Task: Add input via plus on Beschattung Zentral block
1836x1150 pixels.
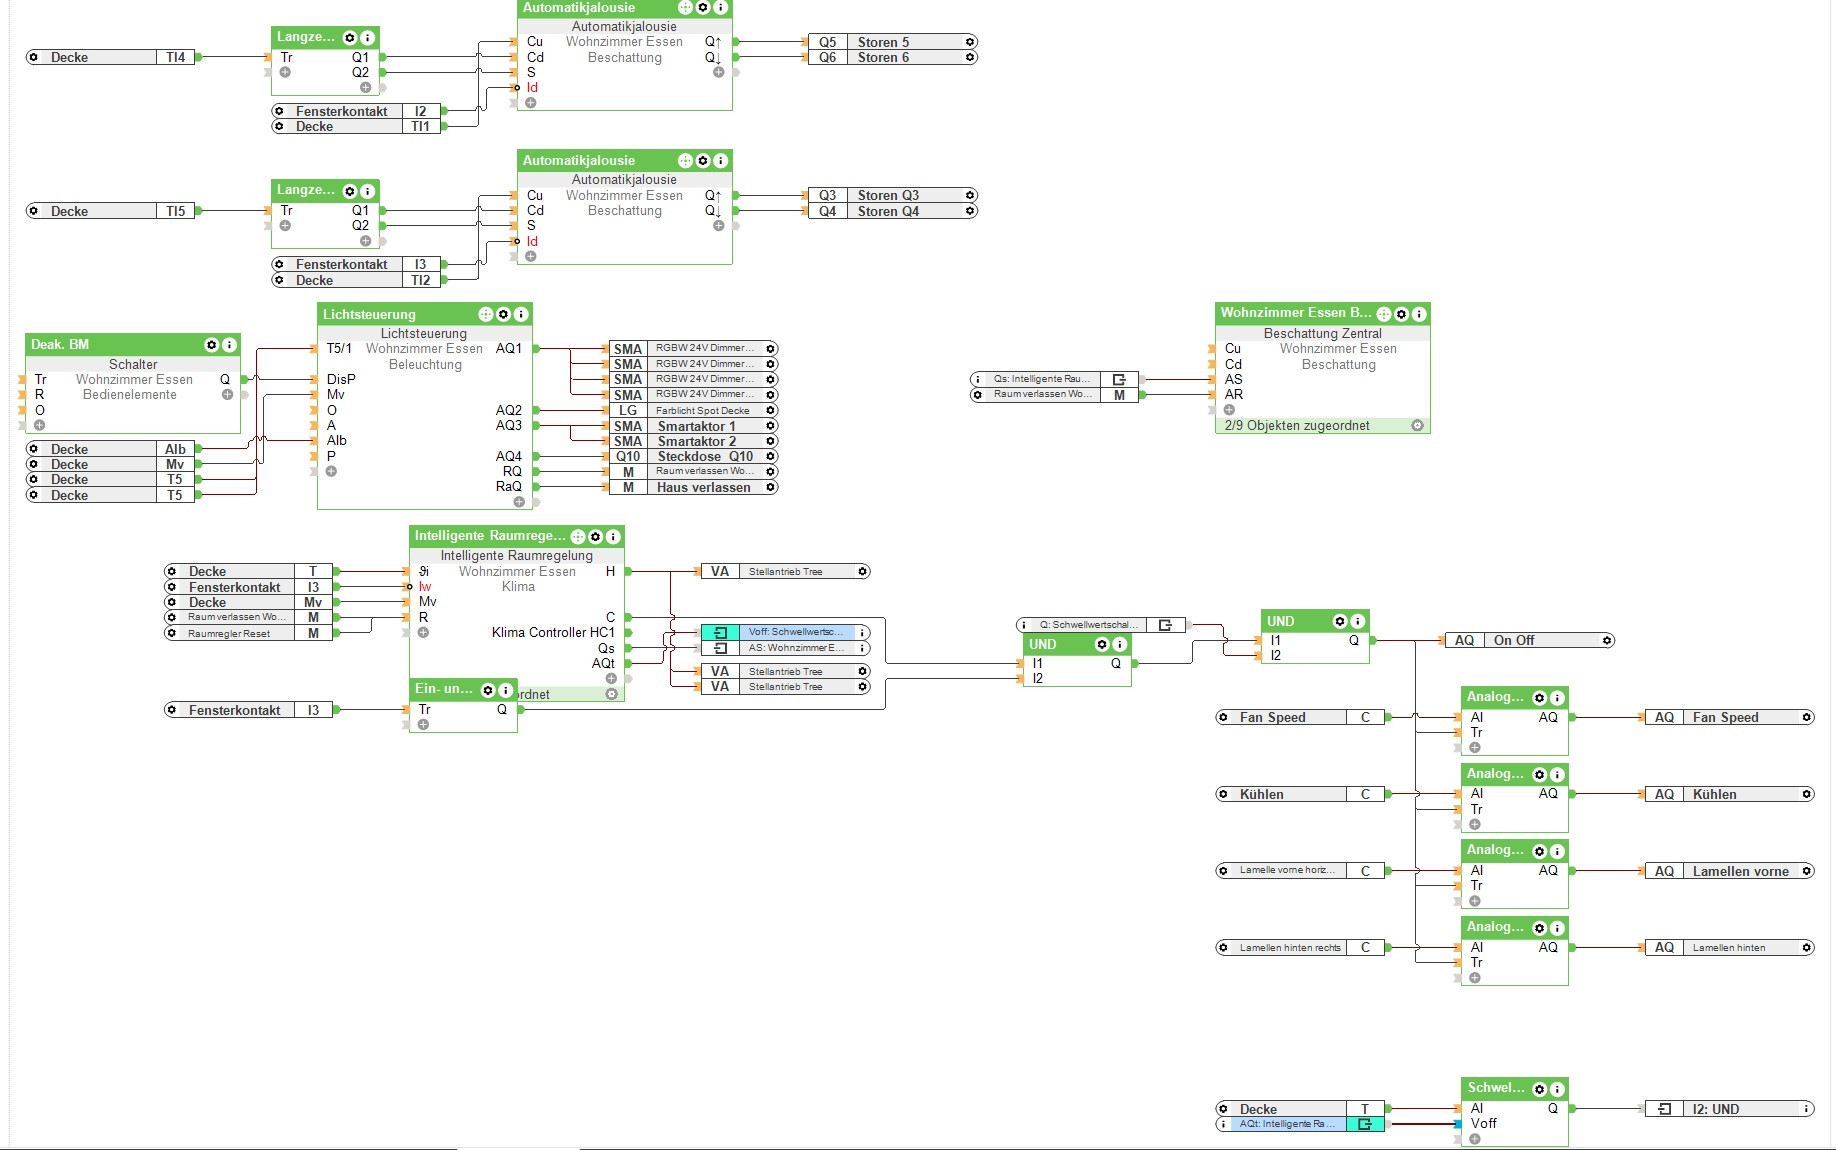Action: pos(1229,410)
